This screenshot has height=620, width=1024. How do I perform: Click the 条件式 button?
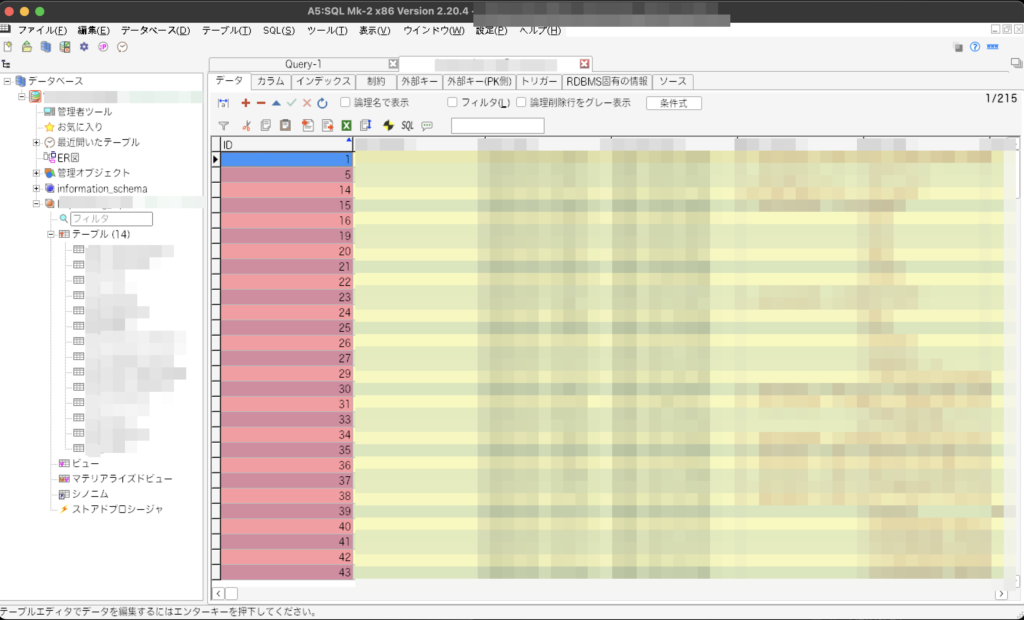(674, 103)
